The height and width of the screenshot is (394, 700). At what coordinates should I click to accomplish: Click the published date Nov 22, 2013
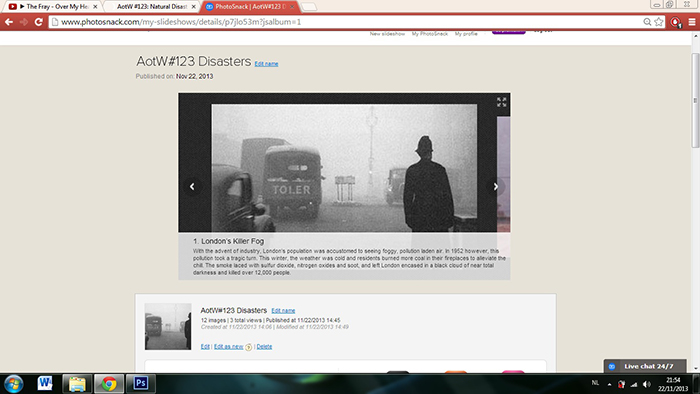(195, 76)
